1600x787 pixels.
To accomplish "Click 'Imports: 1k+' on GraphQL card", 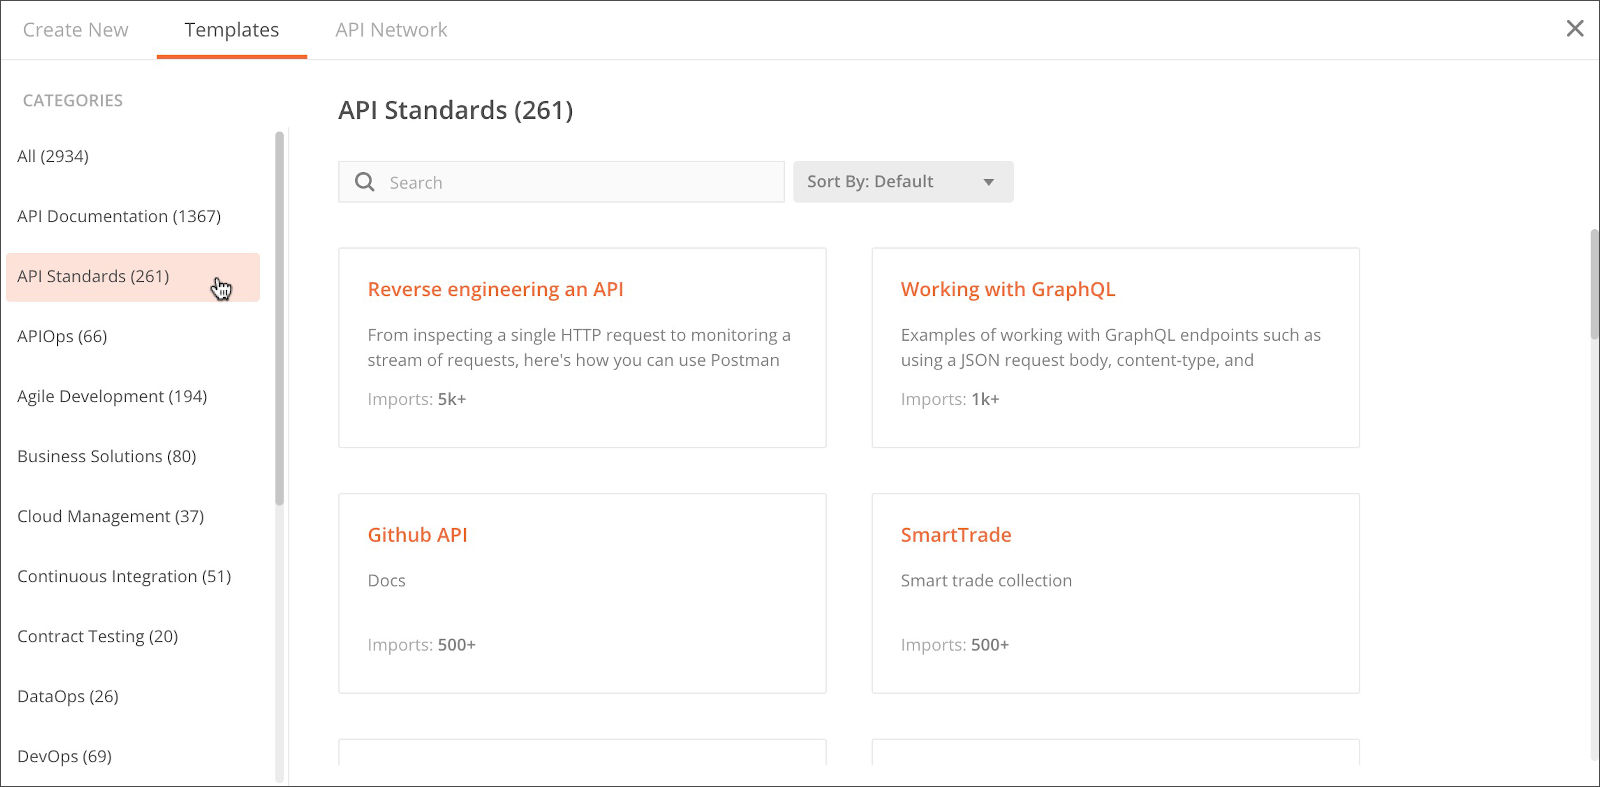I will (950, 399).
